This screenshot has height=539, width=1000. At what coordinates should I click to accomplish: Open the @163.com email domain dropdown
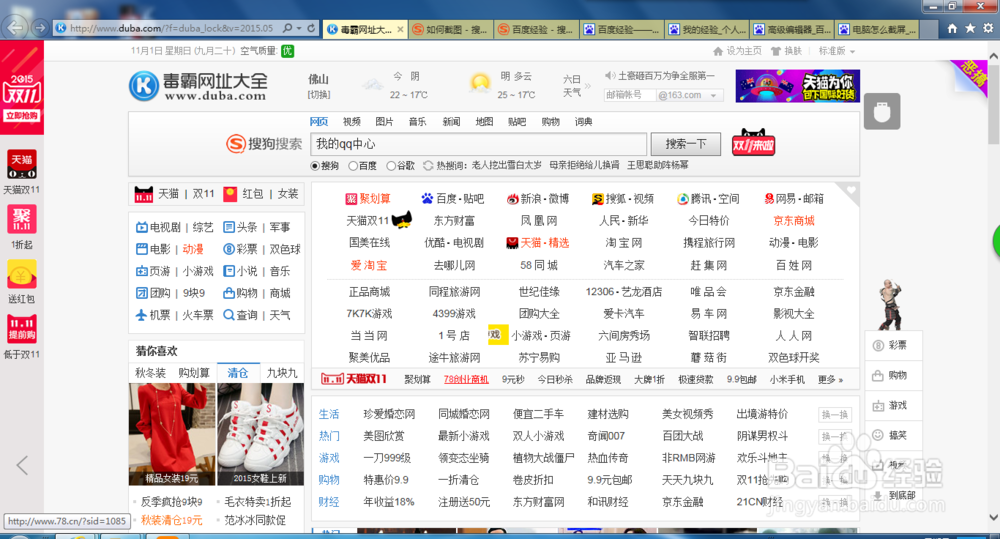tap(713, 96)
